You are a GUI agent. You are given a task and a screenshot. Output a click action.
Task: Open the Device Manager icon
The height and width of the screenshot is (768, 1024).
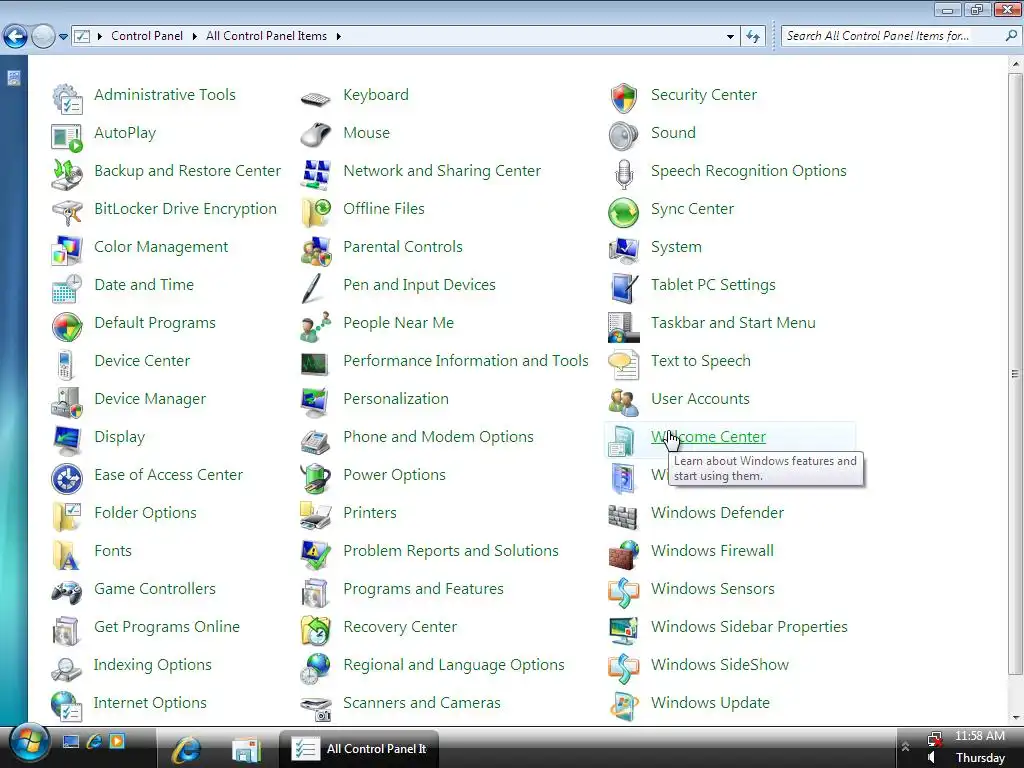67,402
